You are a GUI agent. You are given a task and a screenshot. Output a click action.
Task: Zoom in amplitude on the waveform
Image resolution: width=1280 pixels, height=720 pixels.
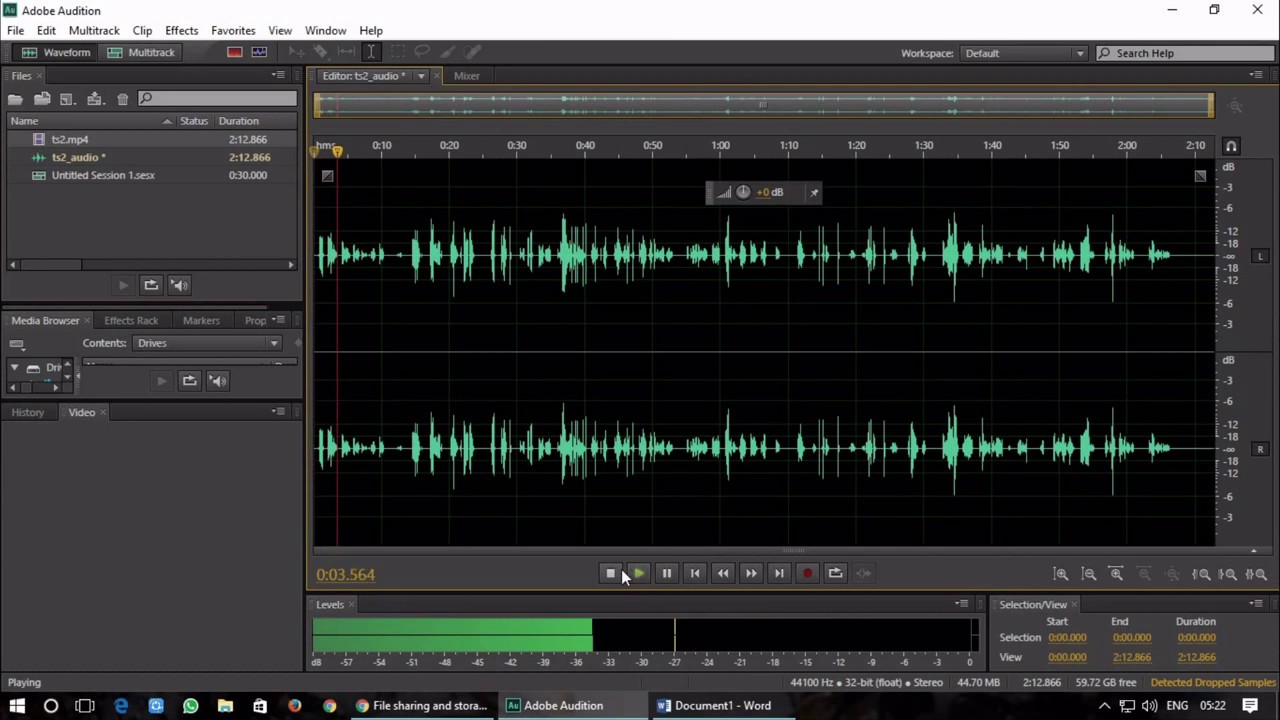[x=1061, y=574]
